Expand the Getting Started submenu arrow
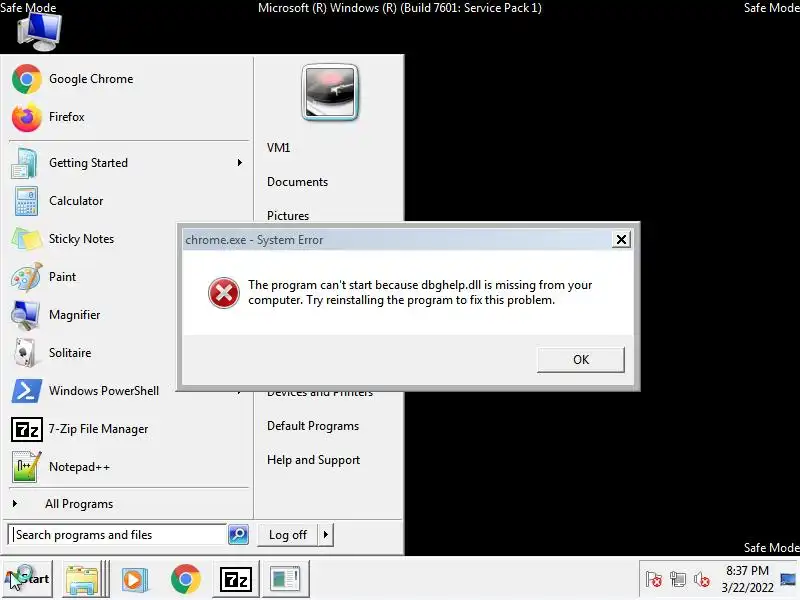The image size is (800, 600). (239, 163)
